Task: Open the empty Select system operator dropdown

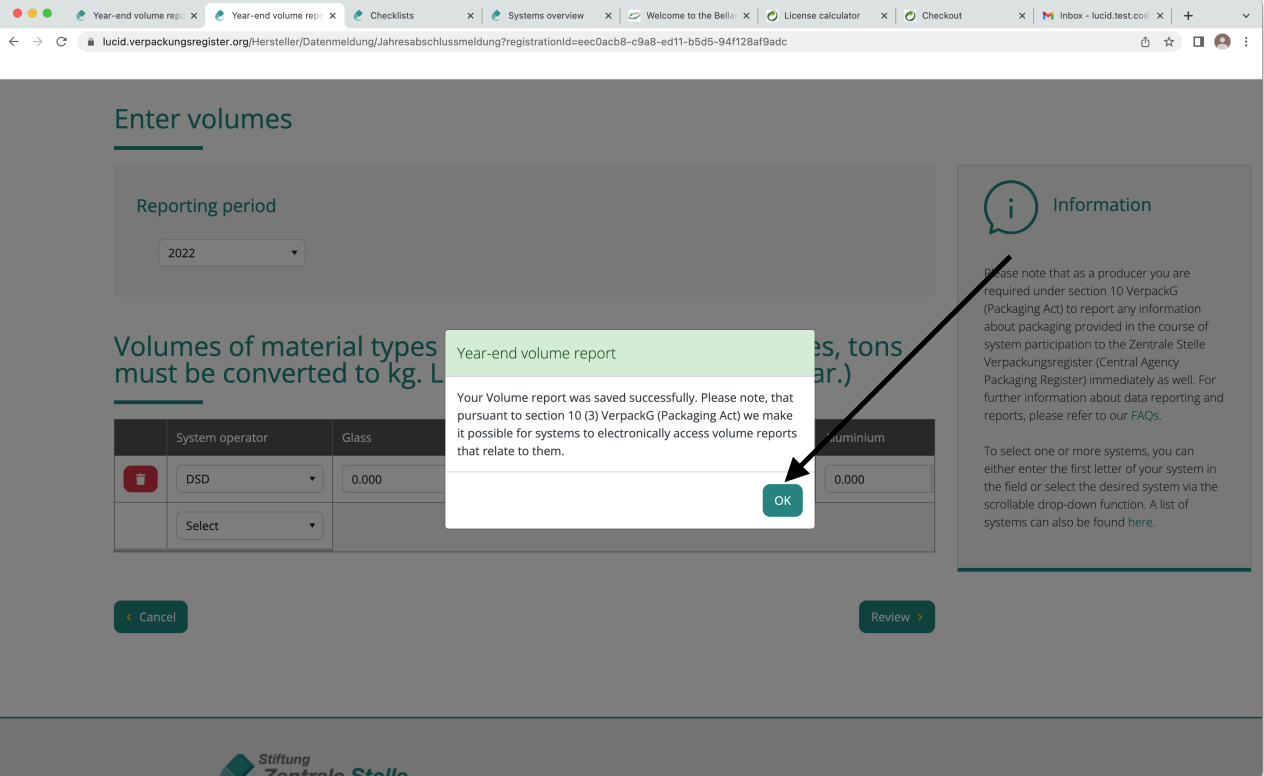Action: click(249, 526)
